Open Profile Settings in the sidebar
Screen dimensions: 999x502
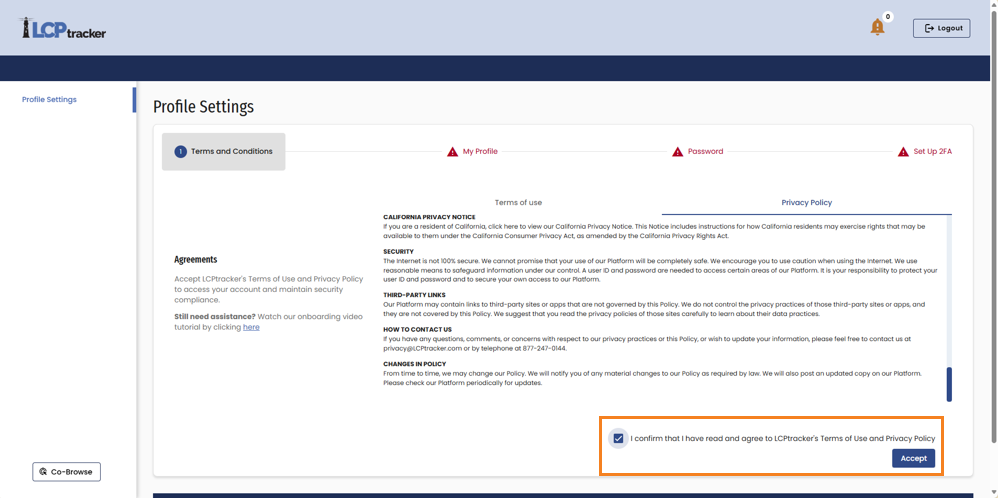(x=49, y=99)
